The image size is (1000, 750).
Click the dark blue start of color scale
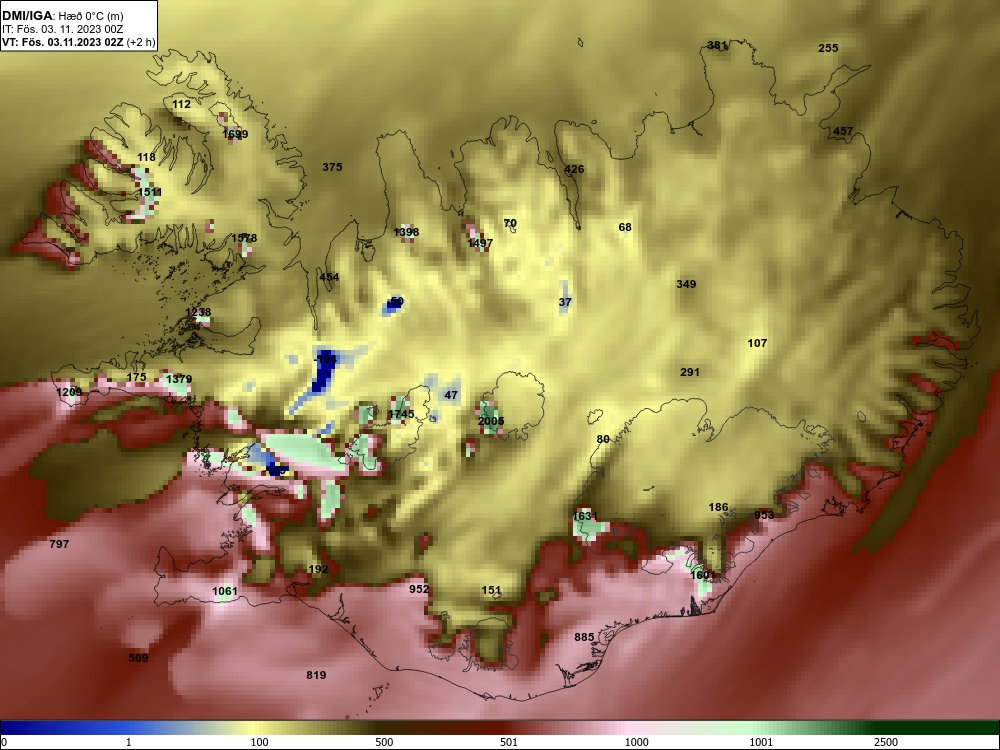pos(13,728)
